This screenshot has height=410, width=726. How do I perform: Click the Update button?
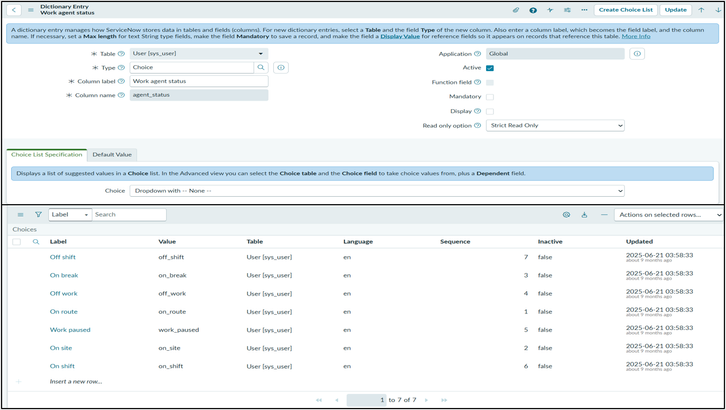(x=676, y=10)
